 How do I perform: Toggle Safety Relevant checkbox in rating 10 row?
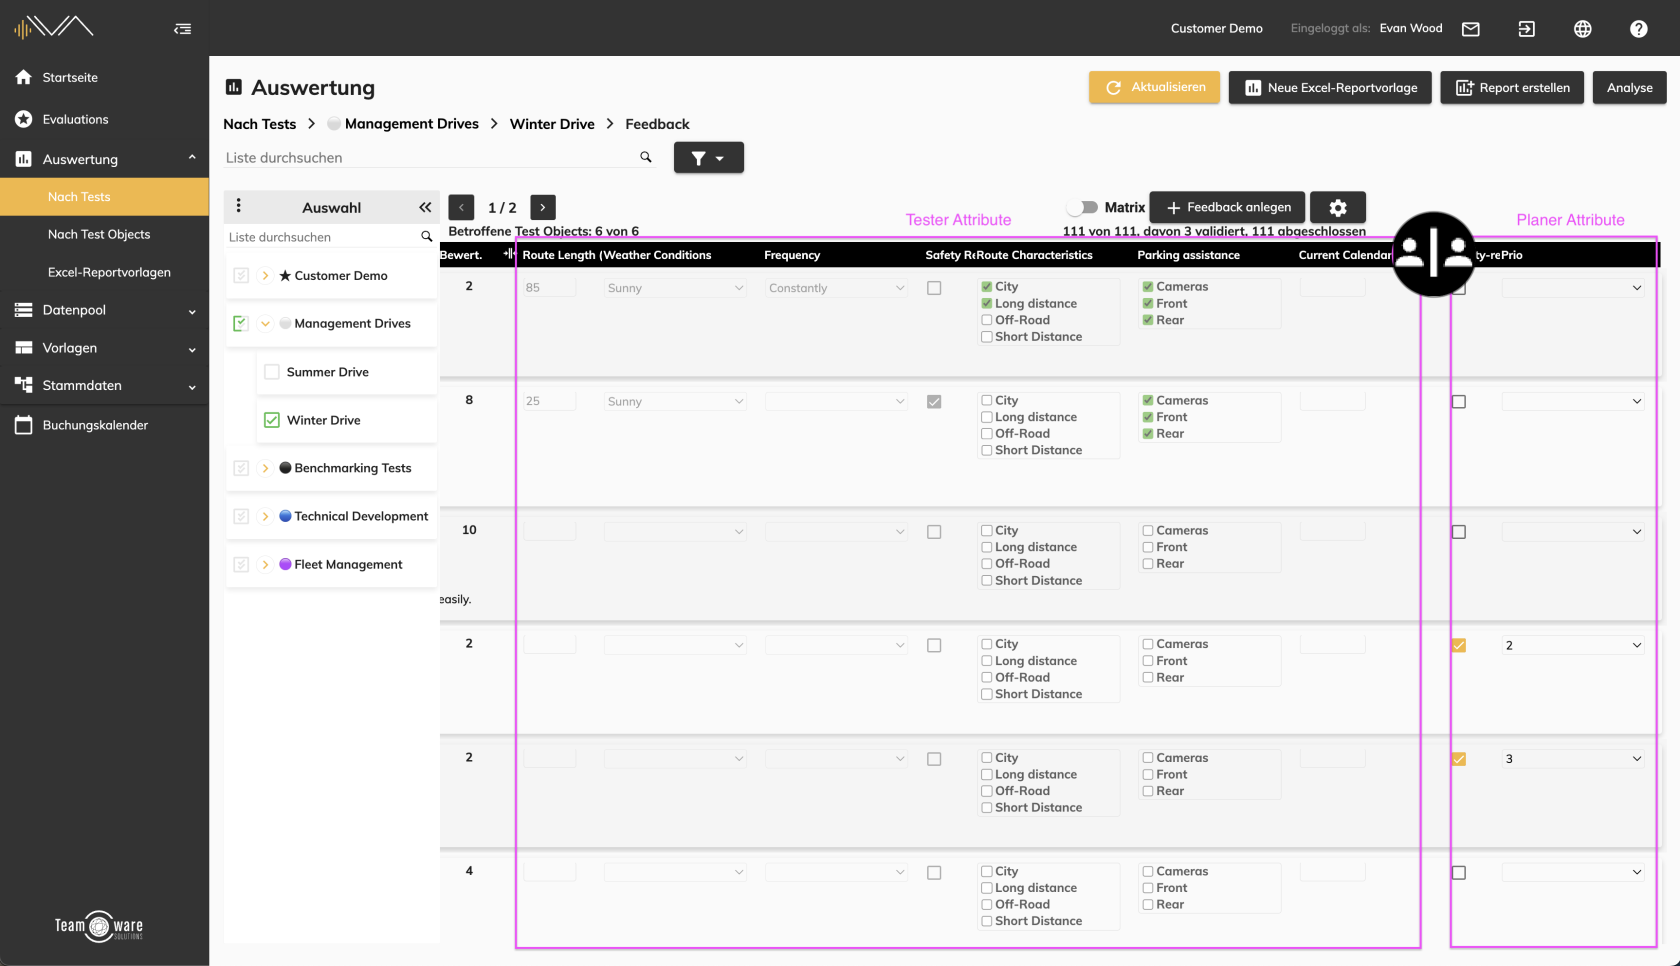(934, 532)
